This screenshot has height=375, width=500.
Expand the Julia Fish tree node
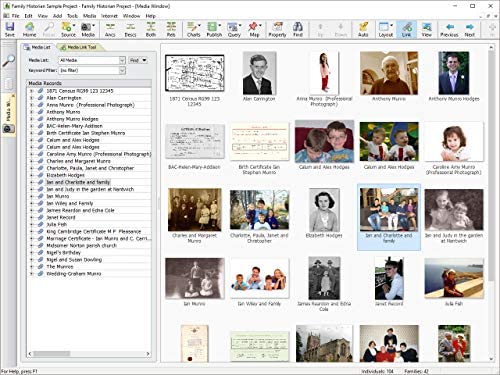(x=31, y=224)
